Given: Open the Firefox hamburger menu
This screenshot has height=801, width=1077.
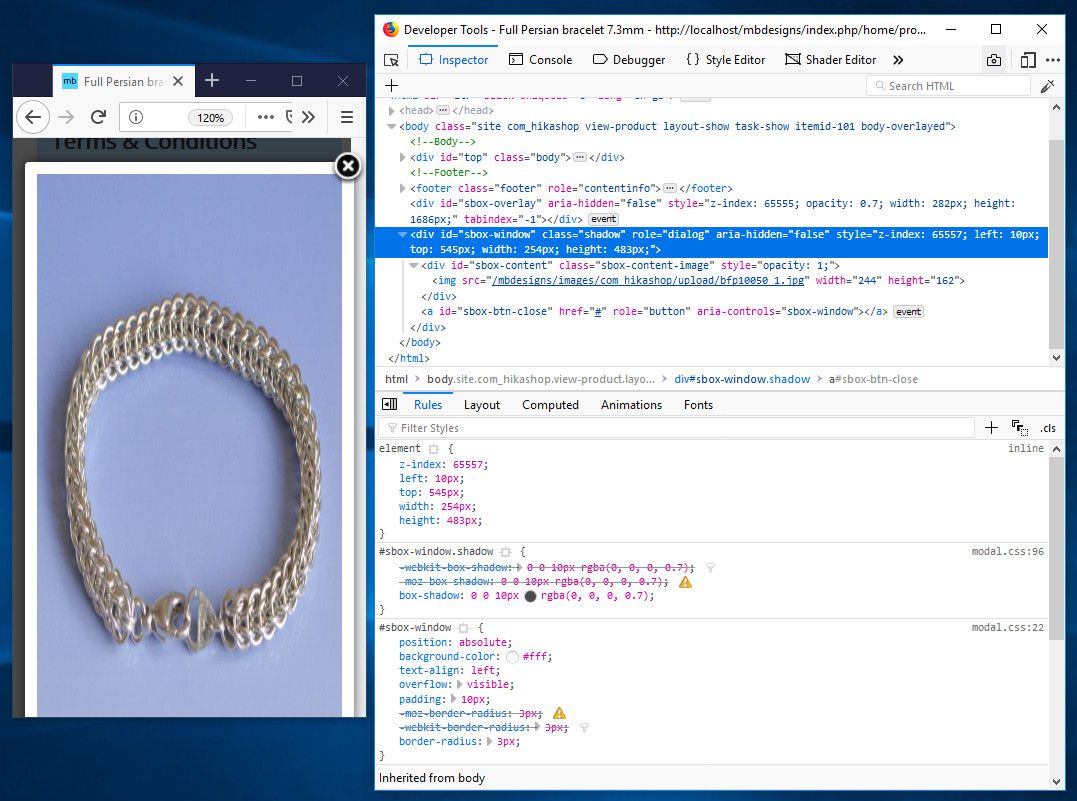Looking at the screenshot, I should [347, 117].
